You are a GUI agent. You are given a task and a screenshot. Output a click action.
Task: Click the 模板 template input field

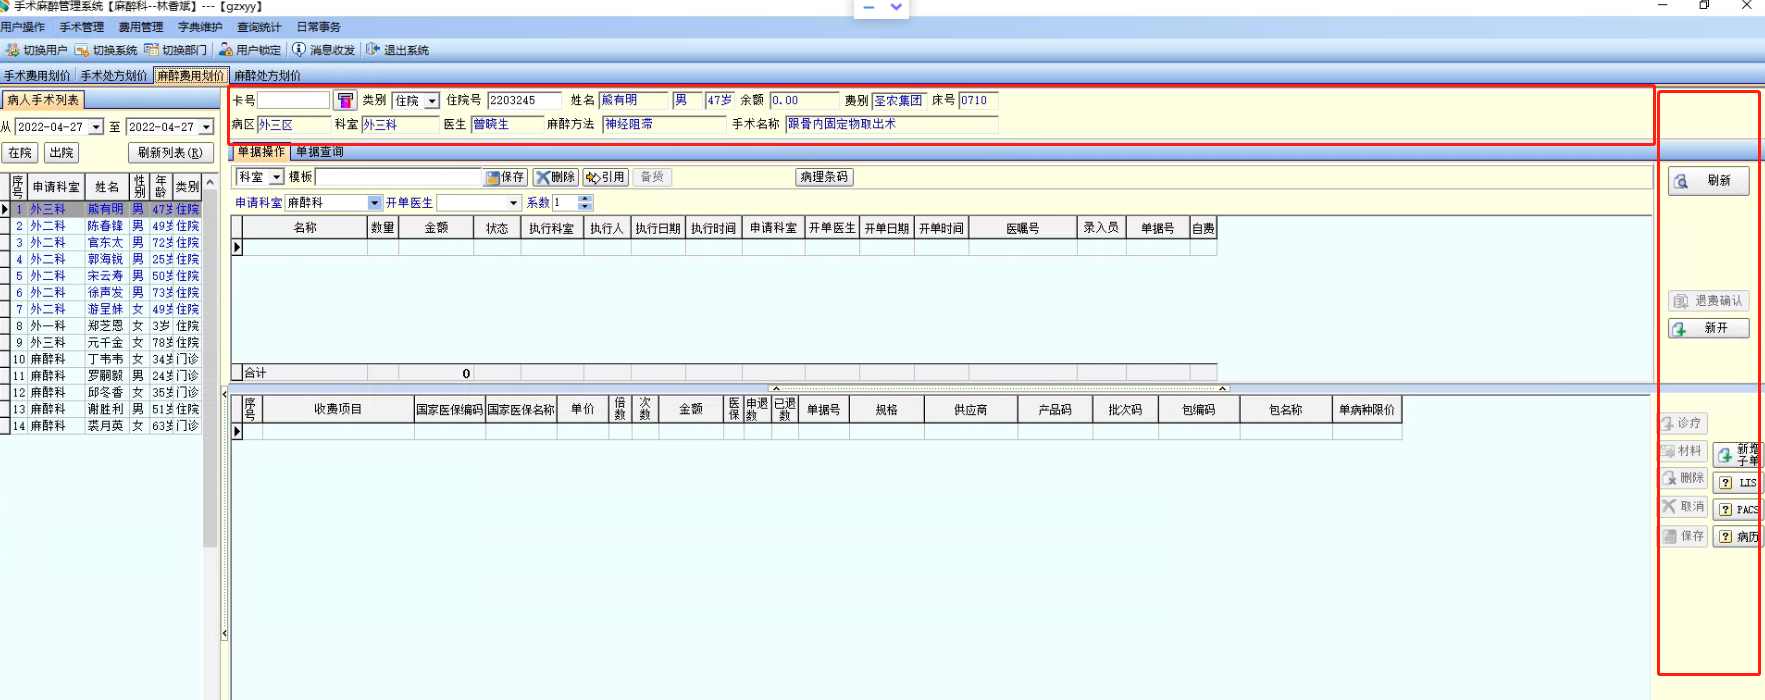399,177
